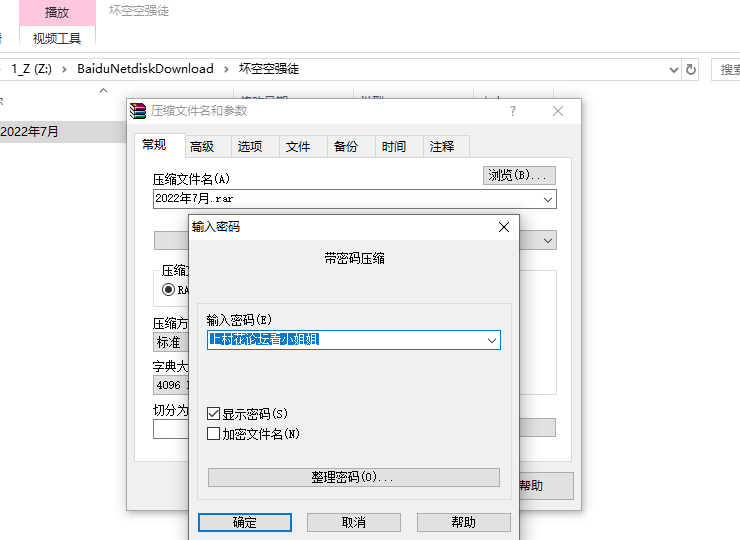740x540 pixels.
Task: Navigate to BaiduNetdiskDownload in the breadcrumb
Action: coord(145,69)
